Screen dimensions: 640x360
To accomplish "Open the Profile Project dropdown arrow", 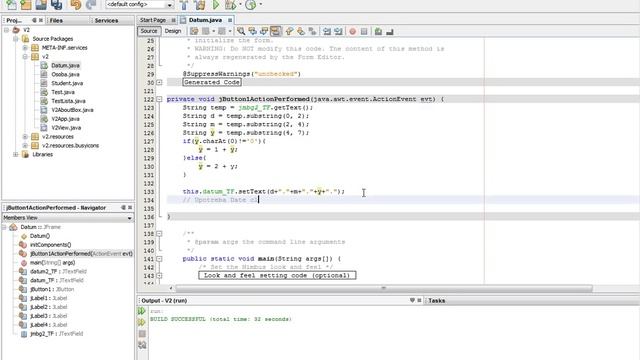I will (x=261, y=4).
